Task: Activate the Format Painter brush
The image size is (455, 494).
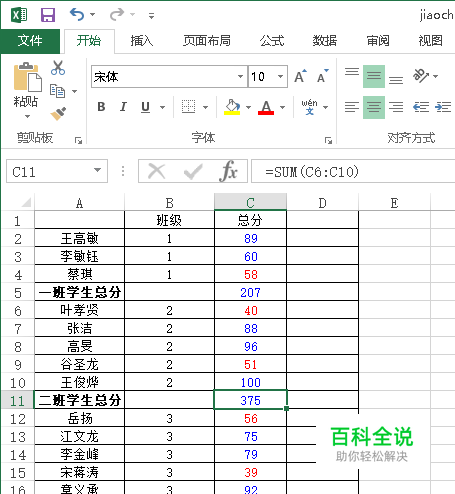Action: click(x=58, y=114)
